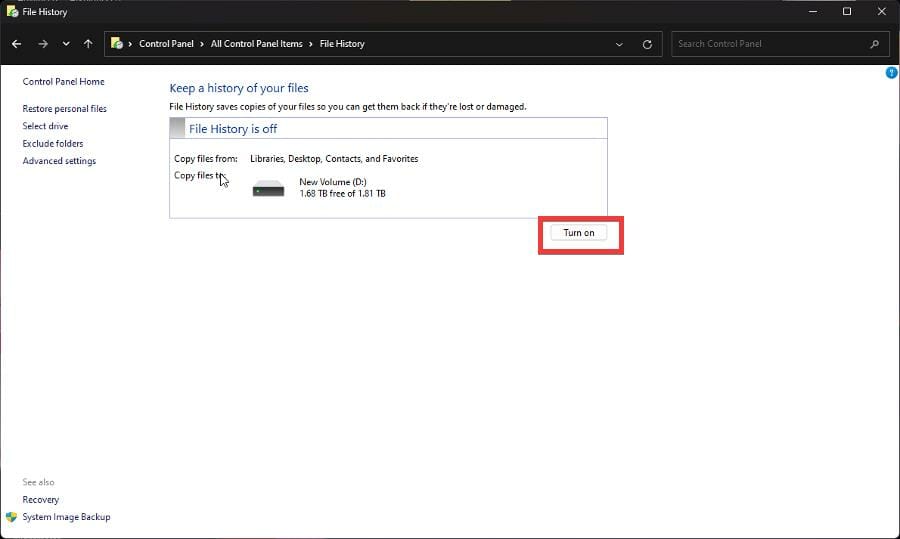The image size is (900, 539).
Task: Open recent locations dropdown arrow
Action: (66, 44)
